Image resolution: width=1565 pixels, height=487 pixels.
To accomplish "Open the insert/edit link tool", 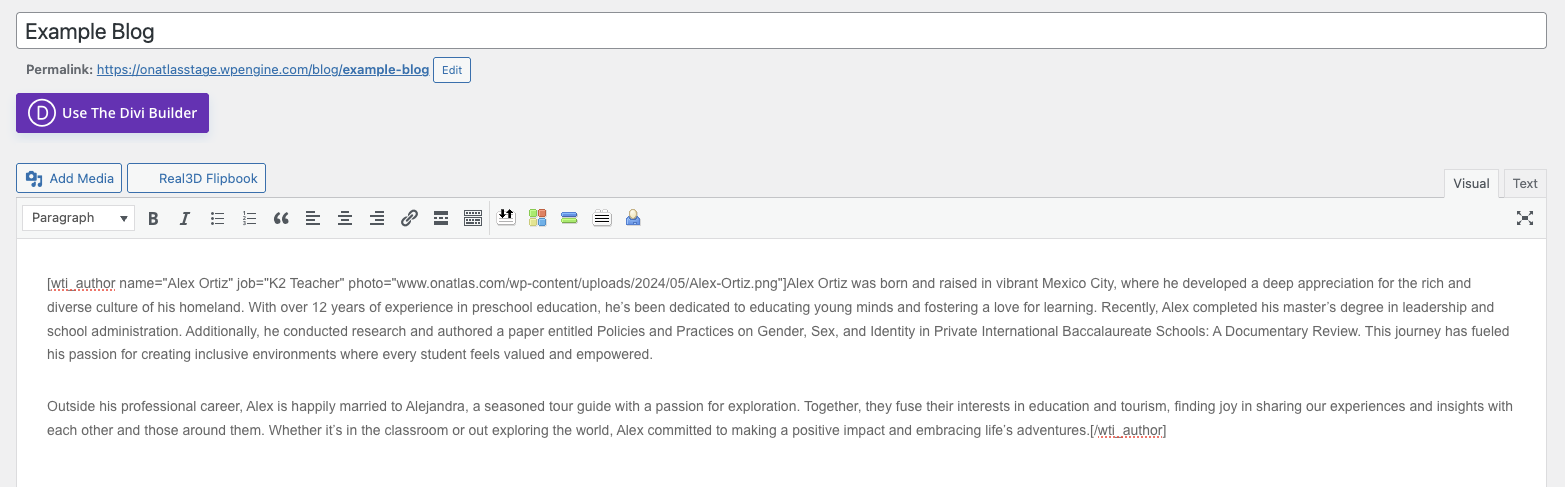I will [409, 218].
